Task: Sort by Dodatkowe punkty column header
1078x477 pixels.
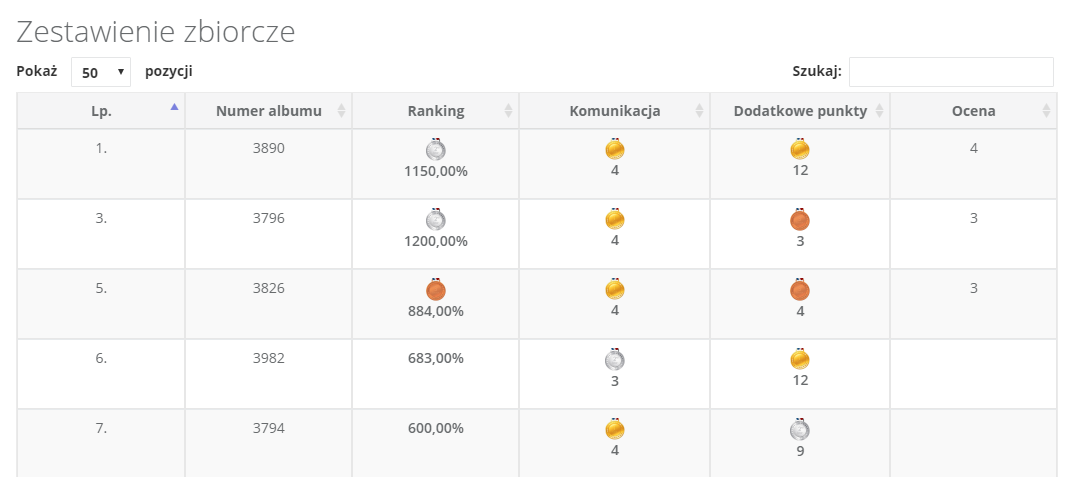Action: pyautogui.click(x=800, y=111)
